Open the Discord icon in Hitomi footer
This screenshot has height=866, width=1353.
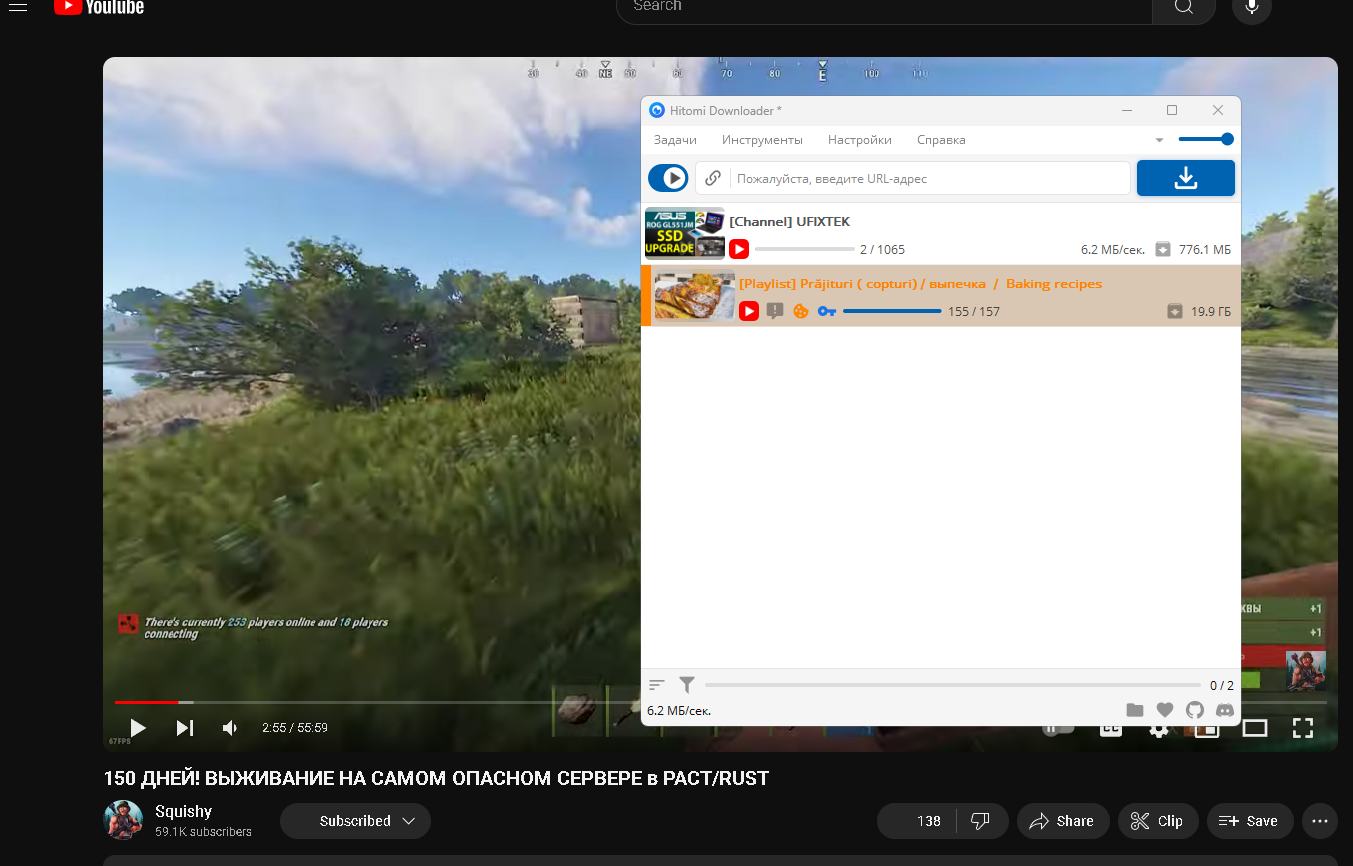click(1225, 710)
